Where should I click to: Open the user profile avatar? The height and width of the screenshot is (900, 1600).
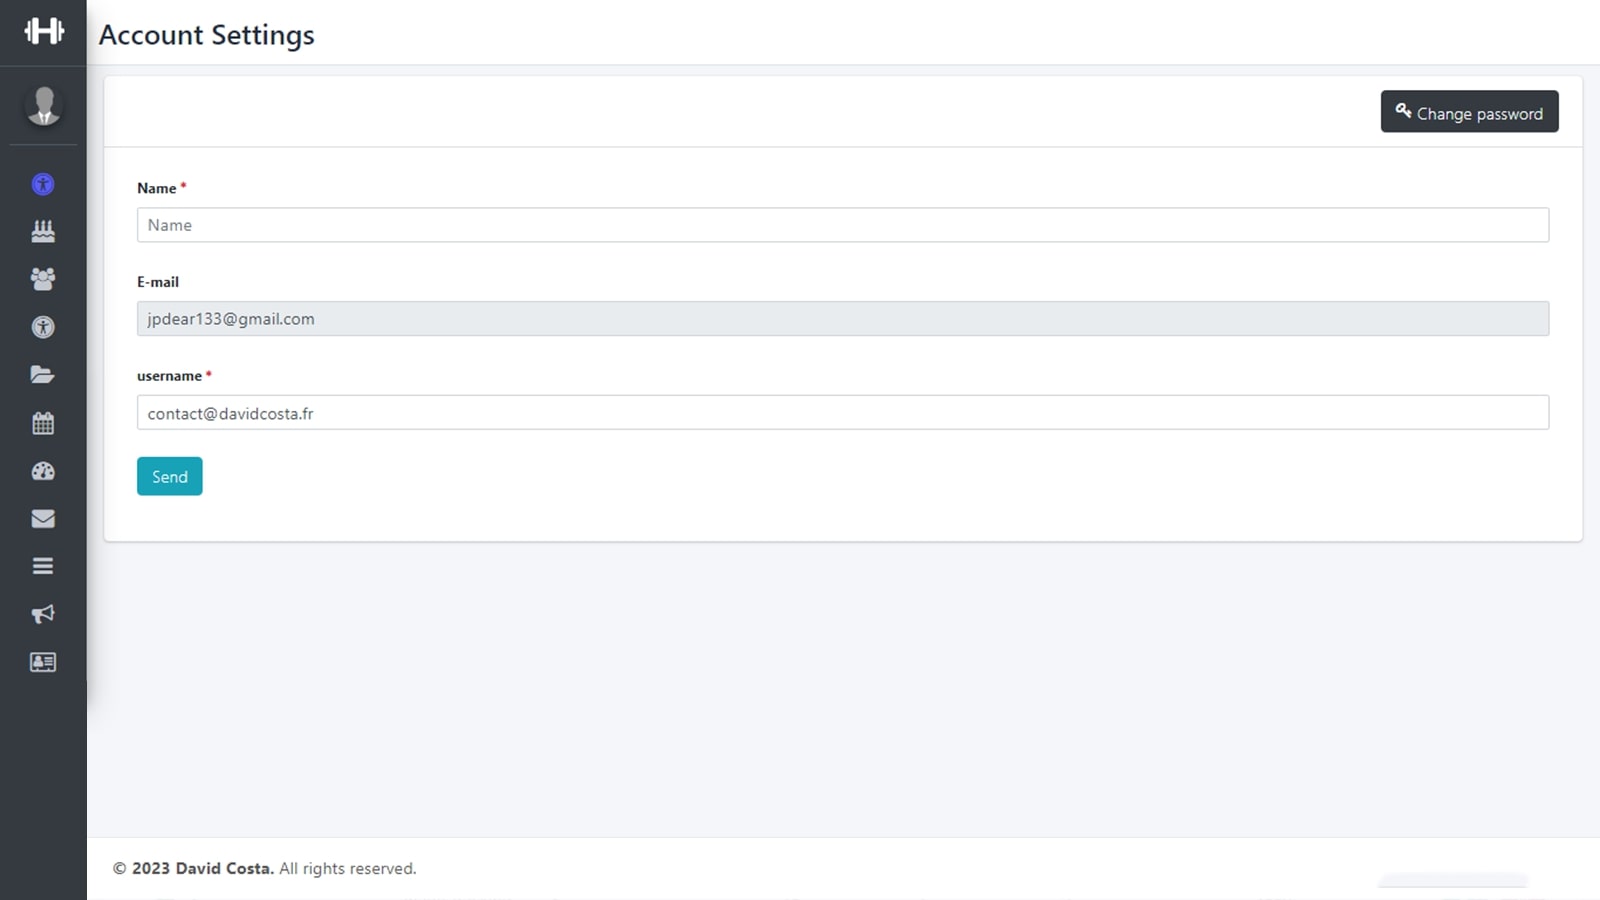tap(43, 105)
